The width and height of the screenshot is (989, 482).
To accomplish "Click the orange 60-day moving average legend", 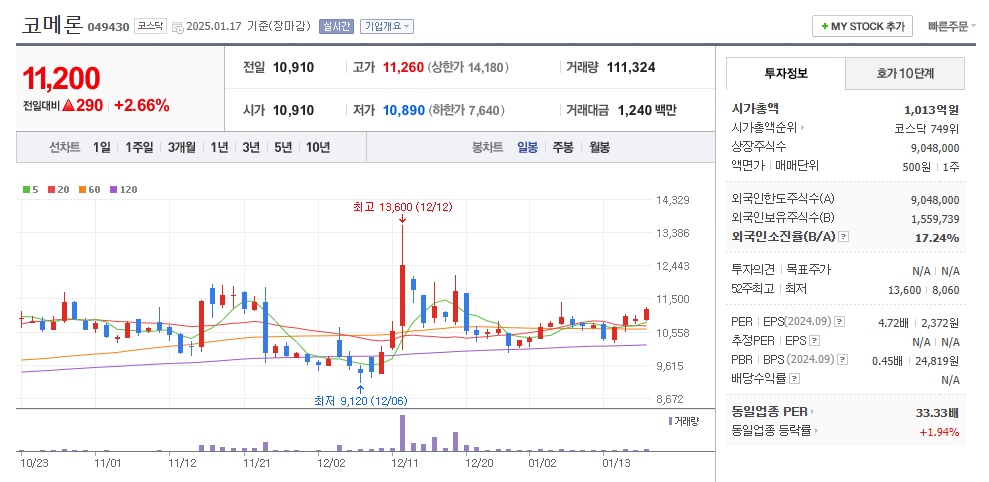I will click(x=89, y=189).
